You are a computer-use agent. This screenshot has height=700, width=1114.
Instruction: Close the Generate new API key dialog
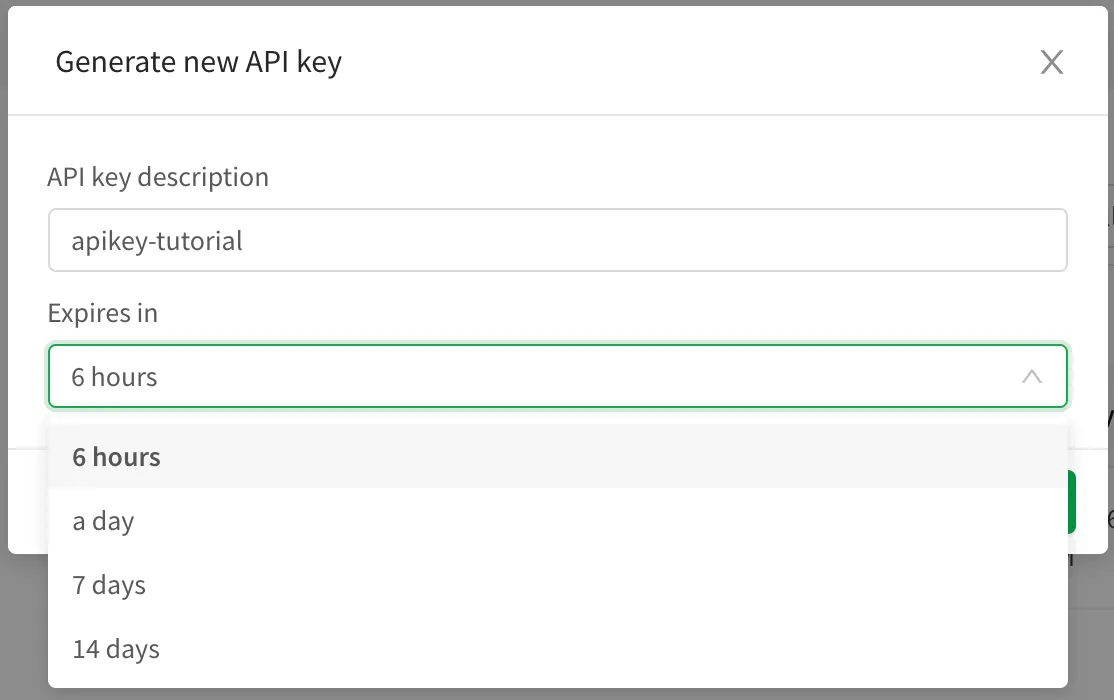point(1052,62)
